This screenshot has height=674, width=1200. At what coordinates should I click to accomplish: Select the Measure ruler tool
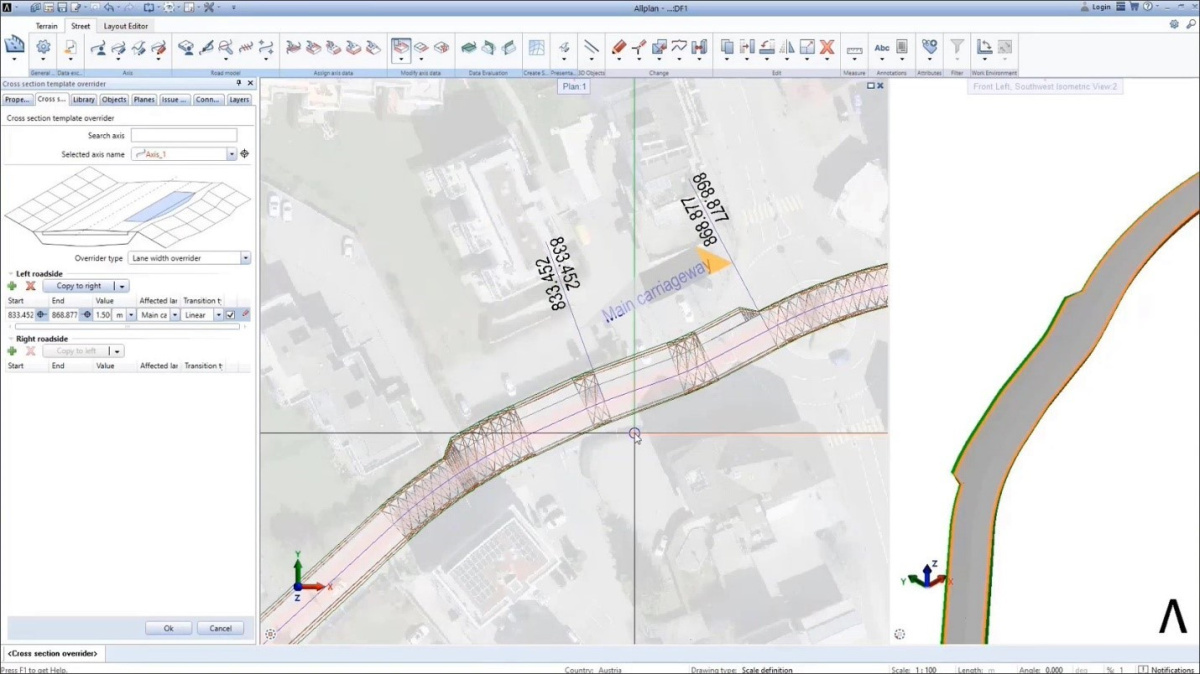tap(854, 48)
